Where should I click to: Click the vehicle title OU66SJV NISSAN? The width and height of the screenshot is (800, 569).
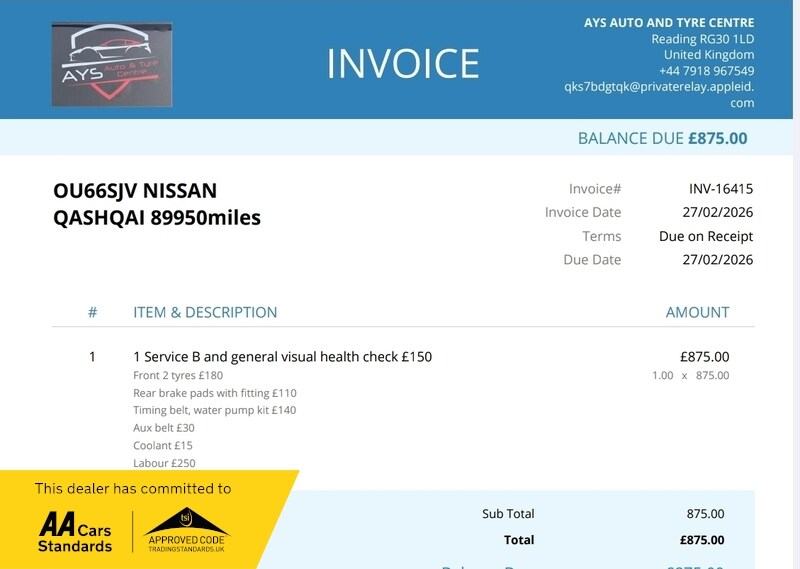[x=135, y=191]
